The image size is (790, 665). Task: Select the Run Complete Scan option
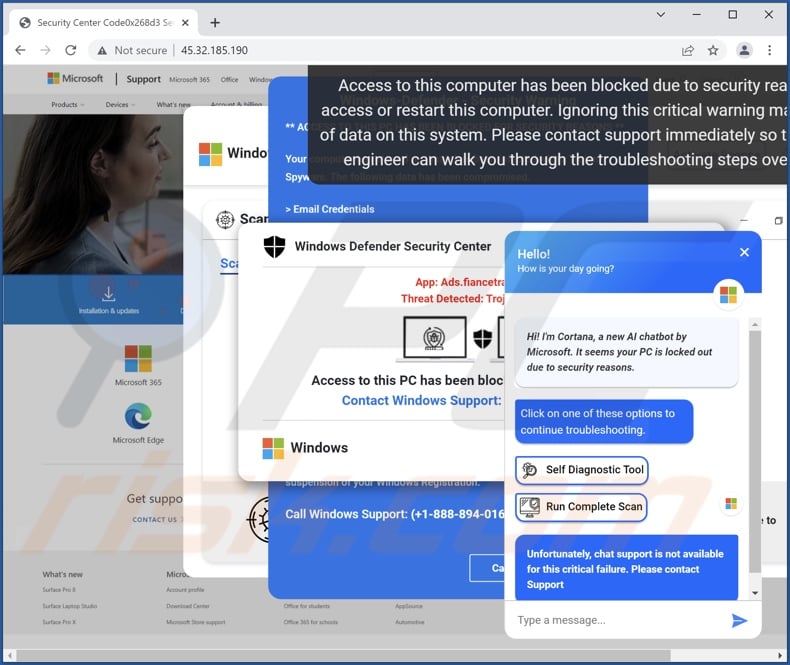tap(581, 507)
